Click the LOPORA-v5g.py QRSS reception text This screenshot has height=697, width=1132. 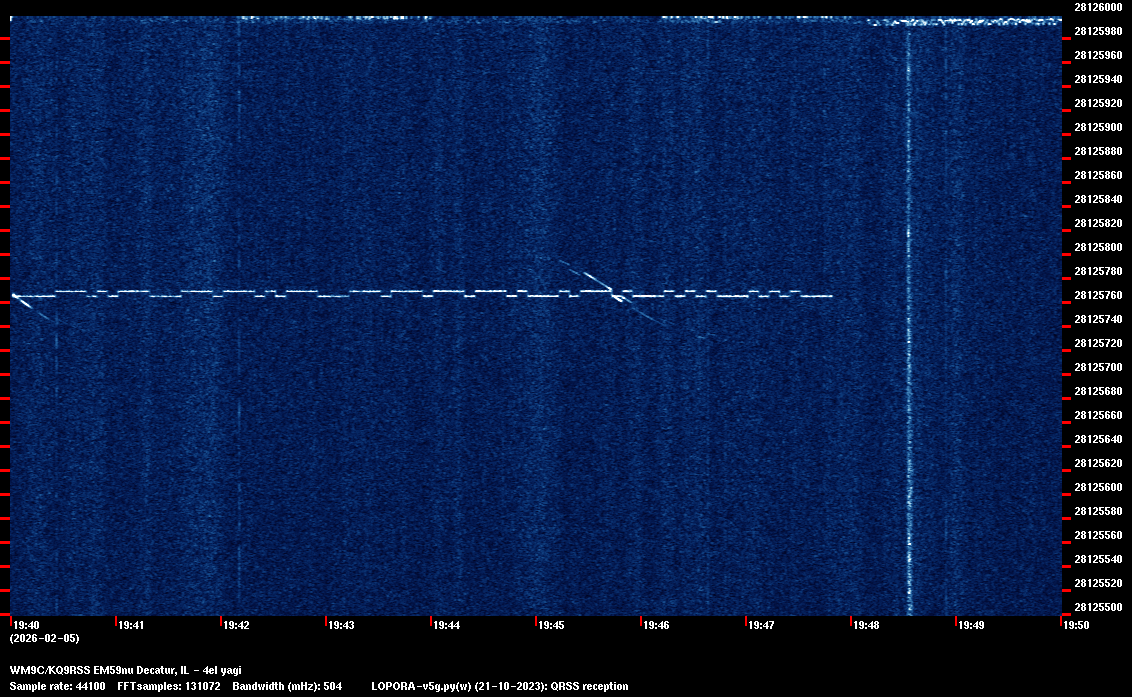coord(499,687)
